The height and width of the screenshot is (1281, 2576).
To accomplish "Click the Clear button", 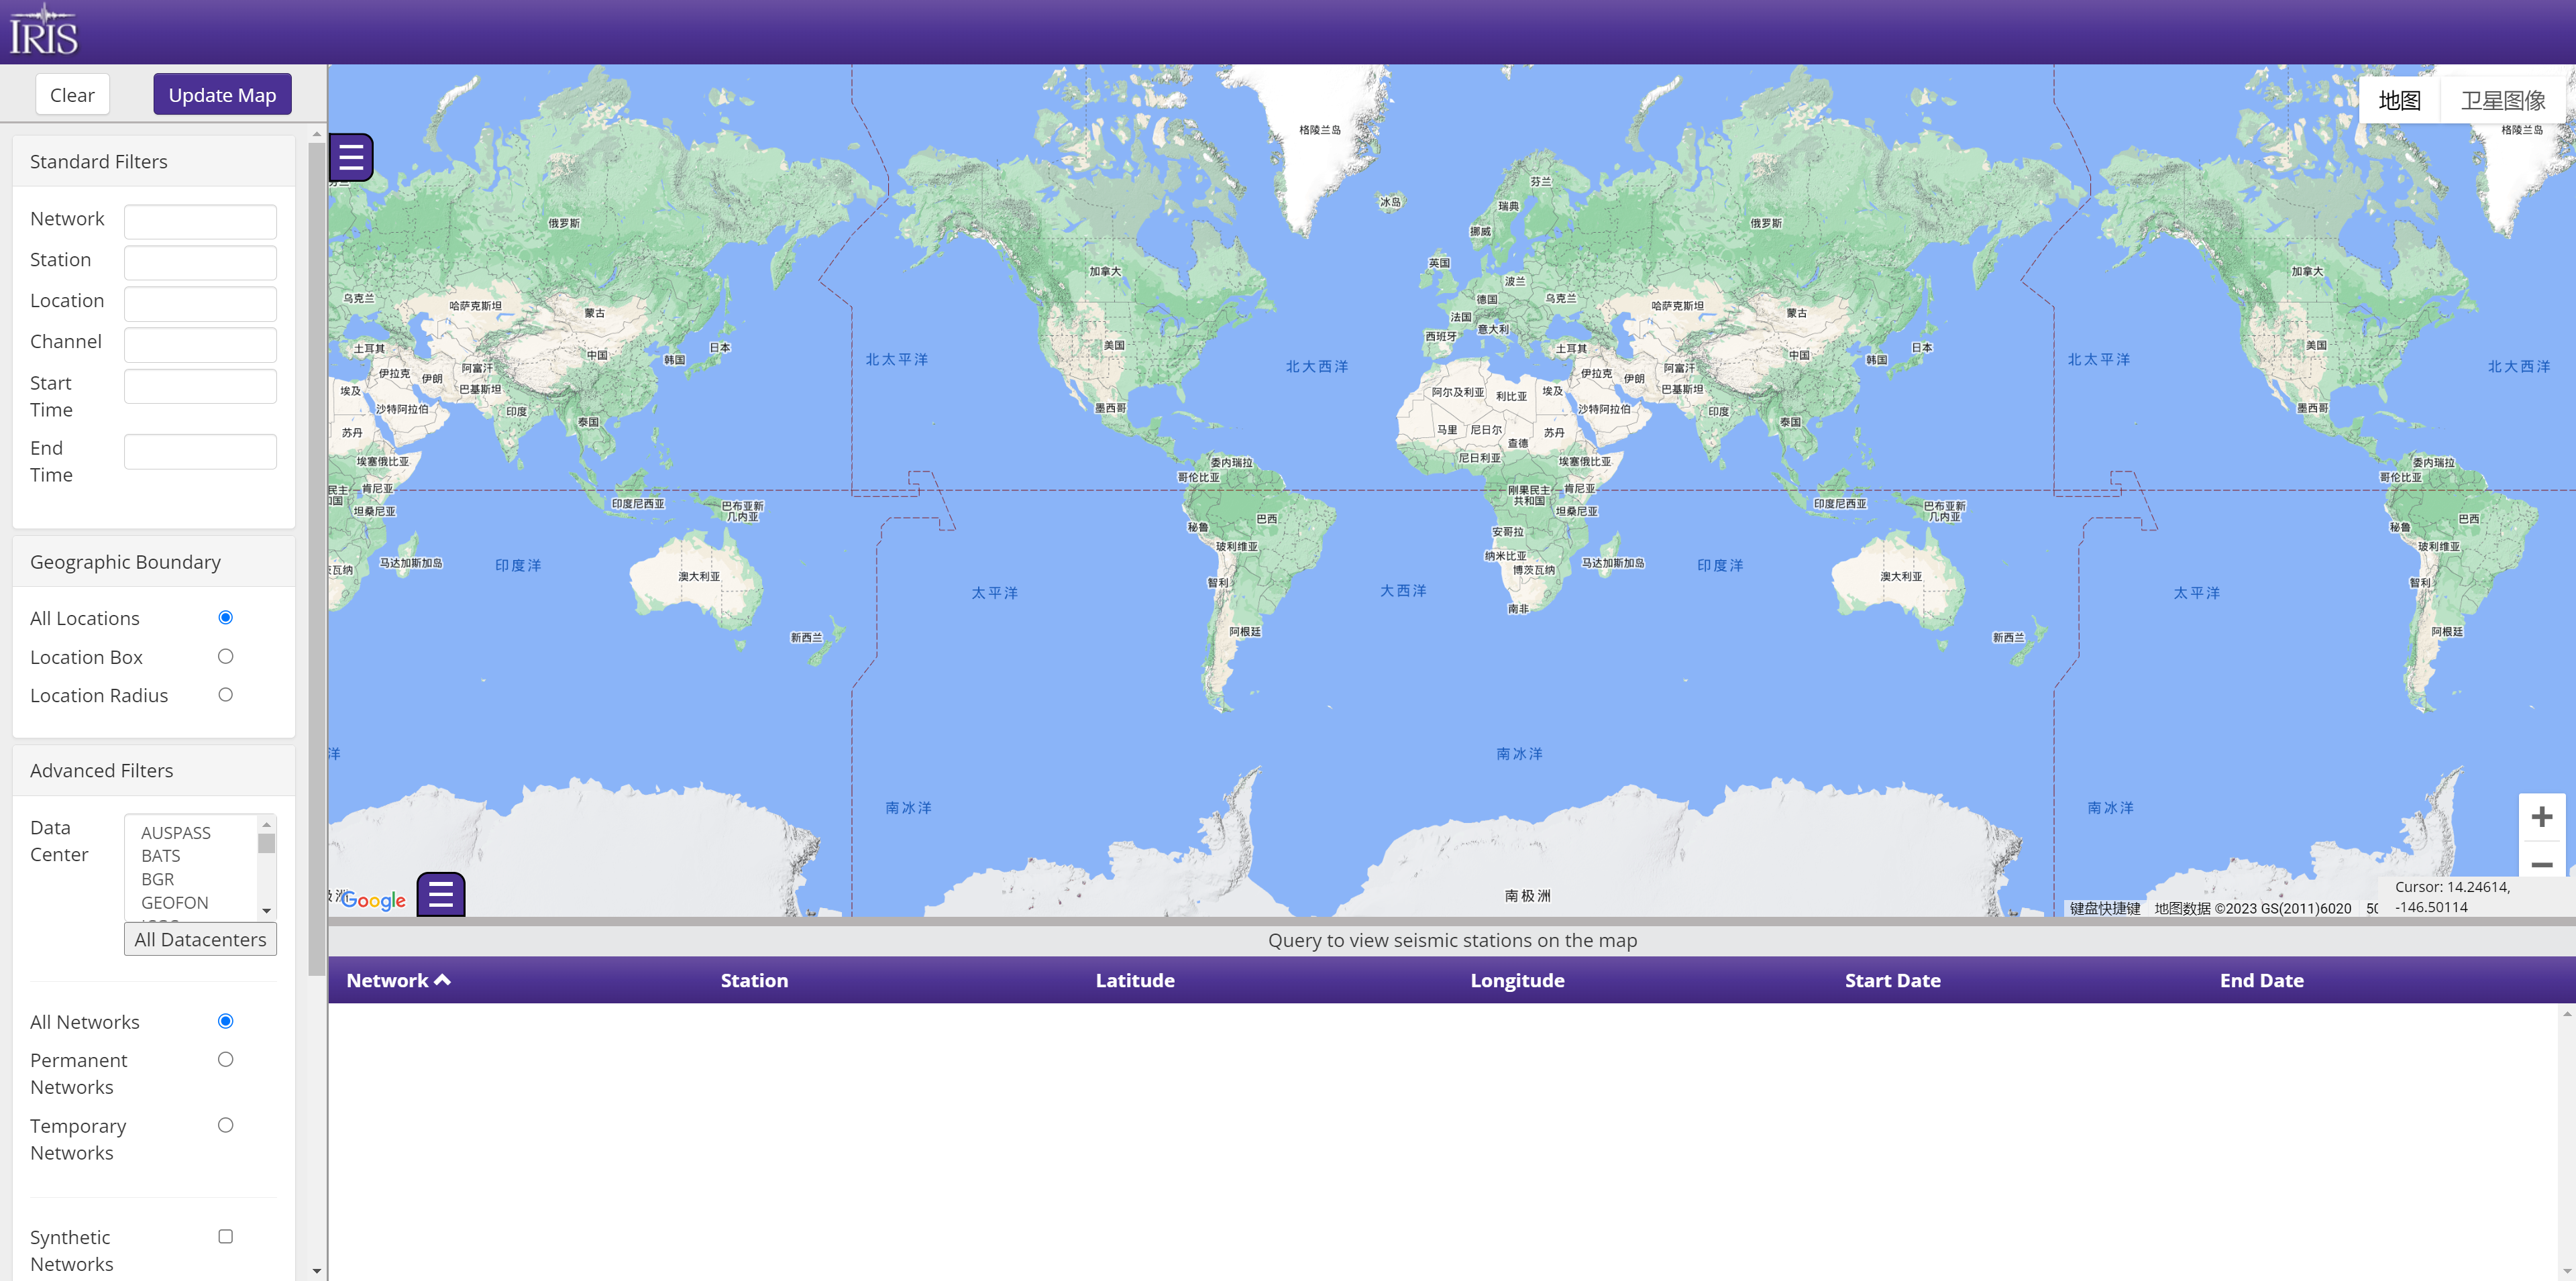I will tap(72, 95).
